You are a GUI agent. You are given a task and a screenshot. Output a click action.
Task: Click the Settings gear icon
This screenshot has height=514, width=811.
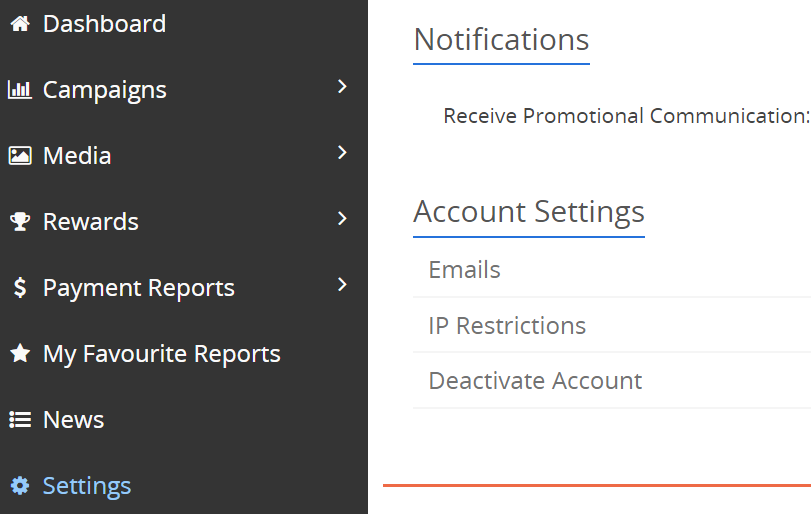tap(19, 486)
